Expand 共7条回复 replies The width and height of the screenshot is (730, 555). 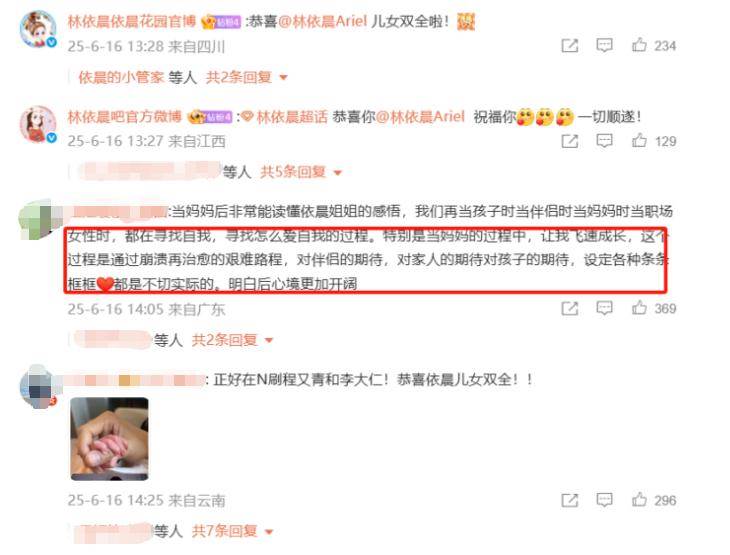[x=233, y=531]
